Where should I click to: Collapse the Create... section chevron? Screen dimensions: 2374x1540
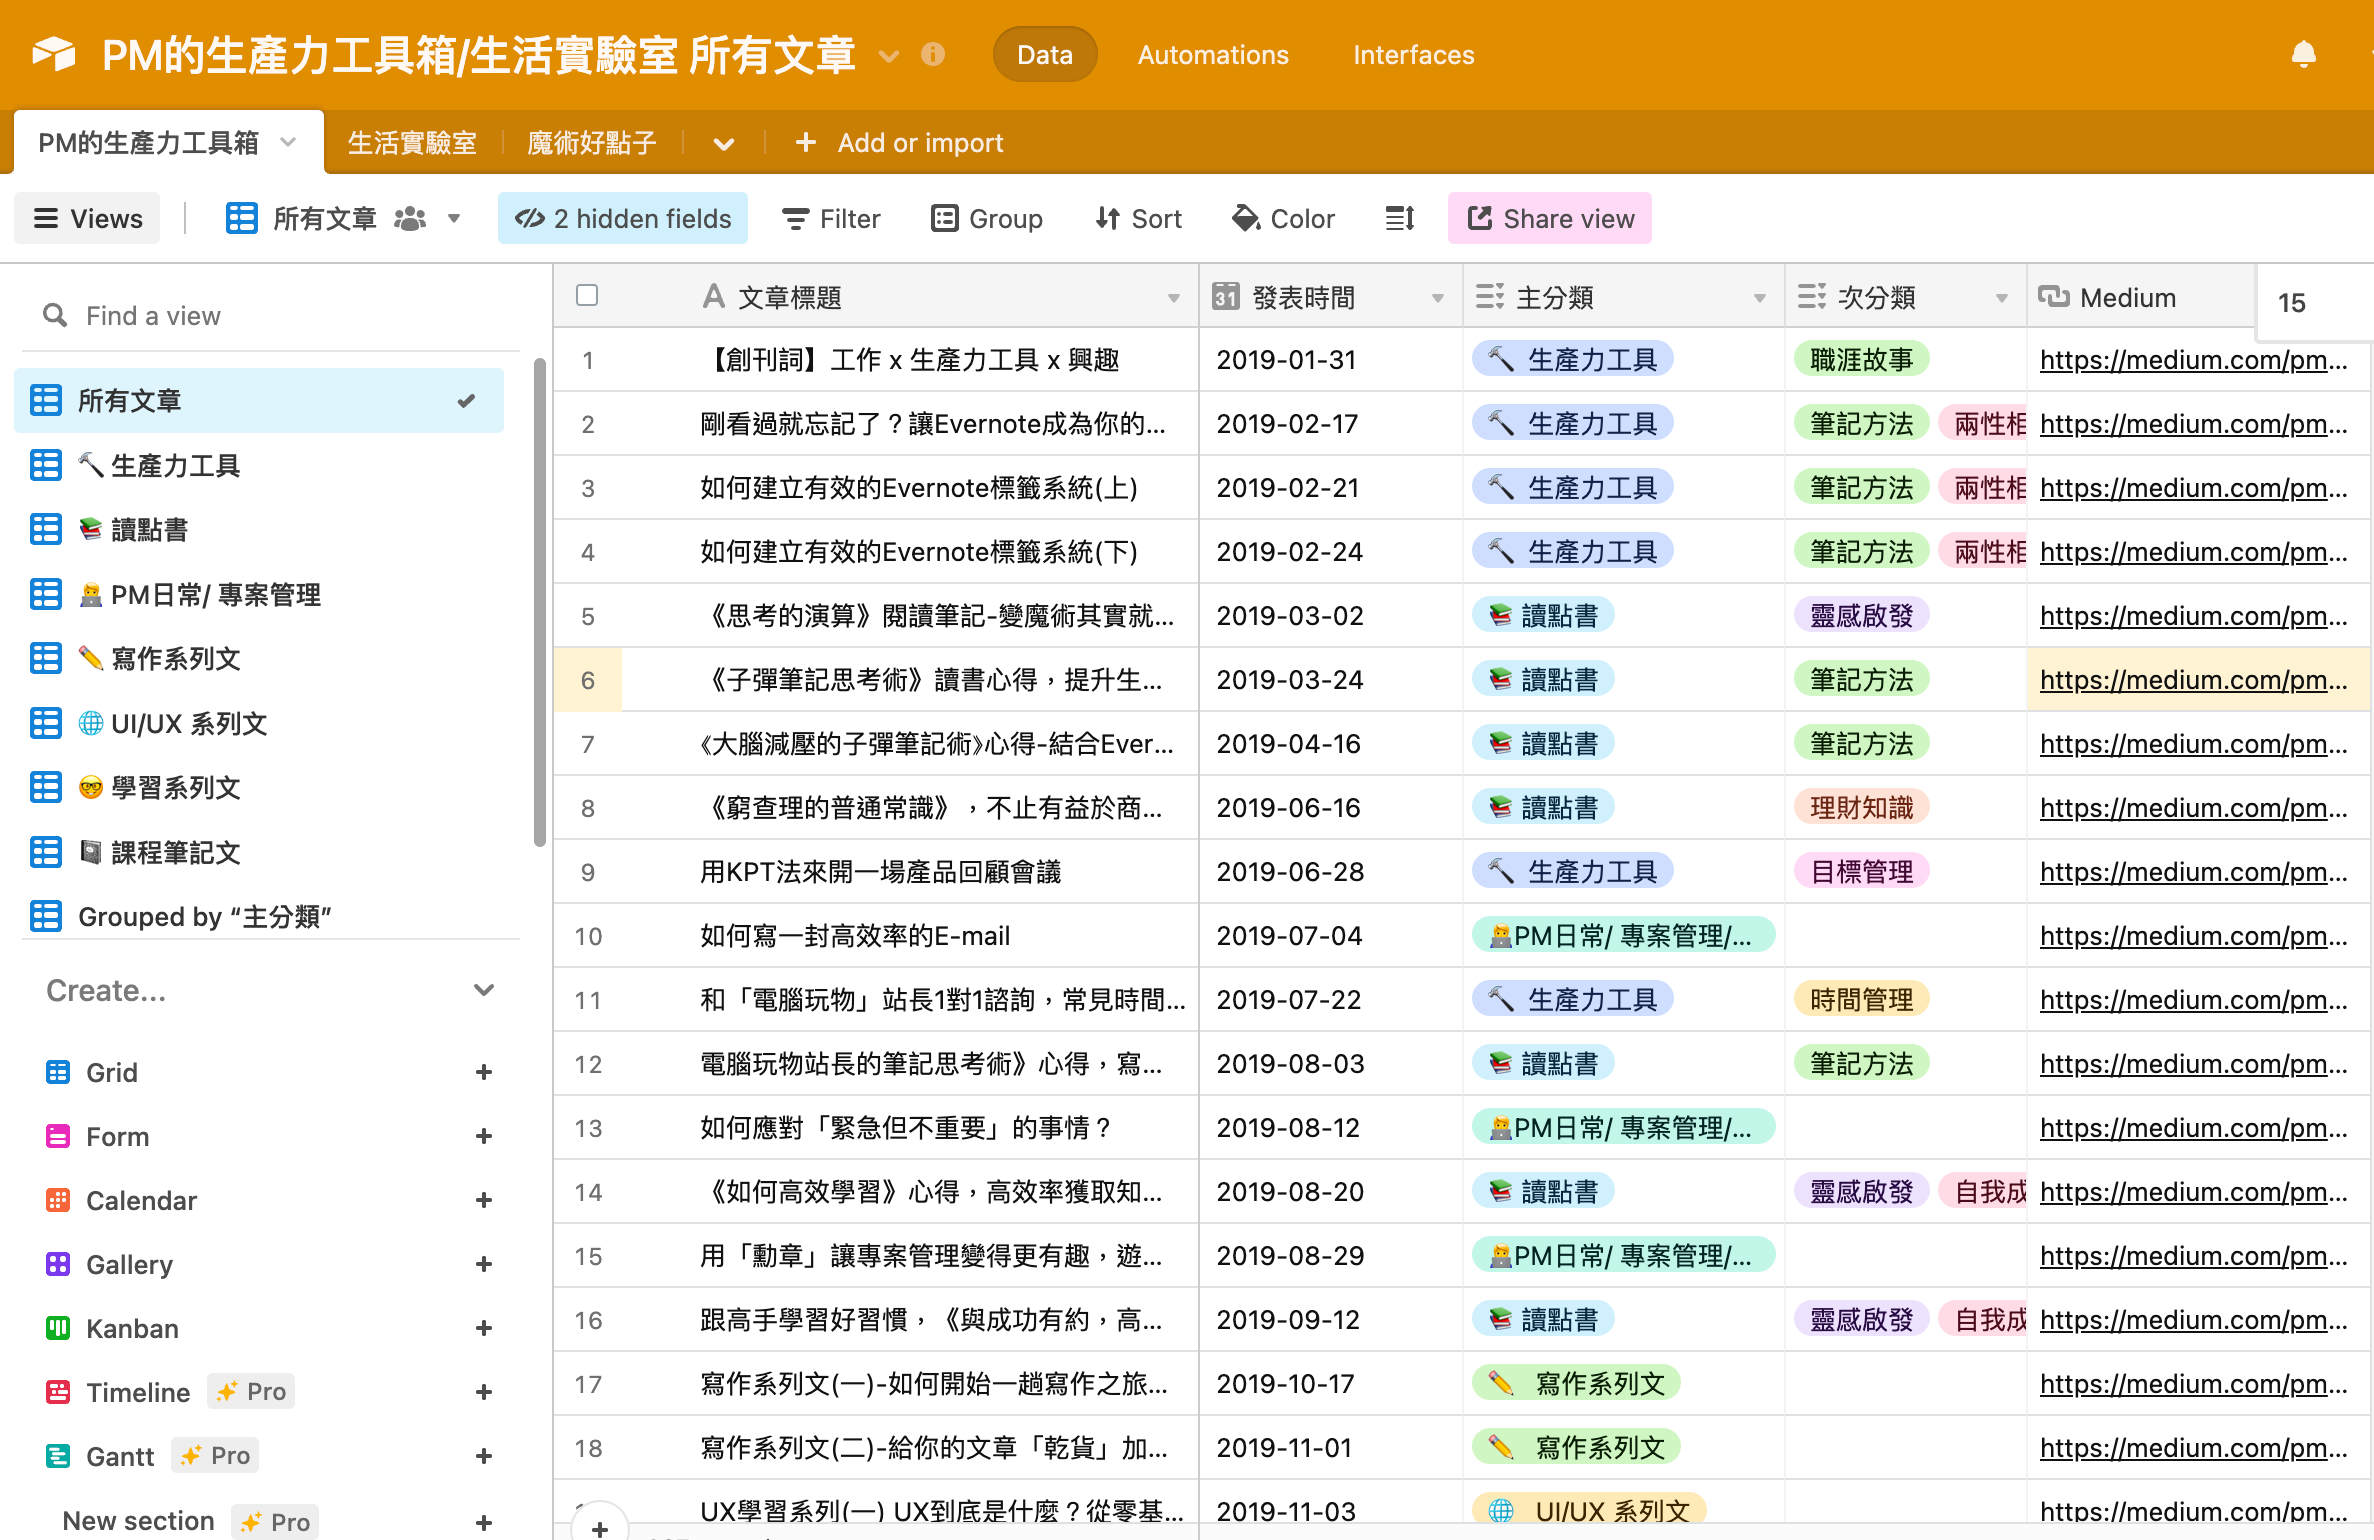484,990
